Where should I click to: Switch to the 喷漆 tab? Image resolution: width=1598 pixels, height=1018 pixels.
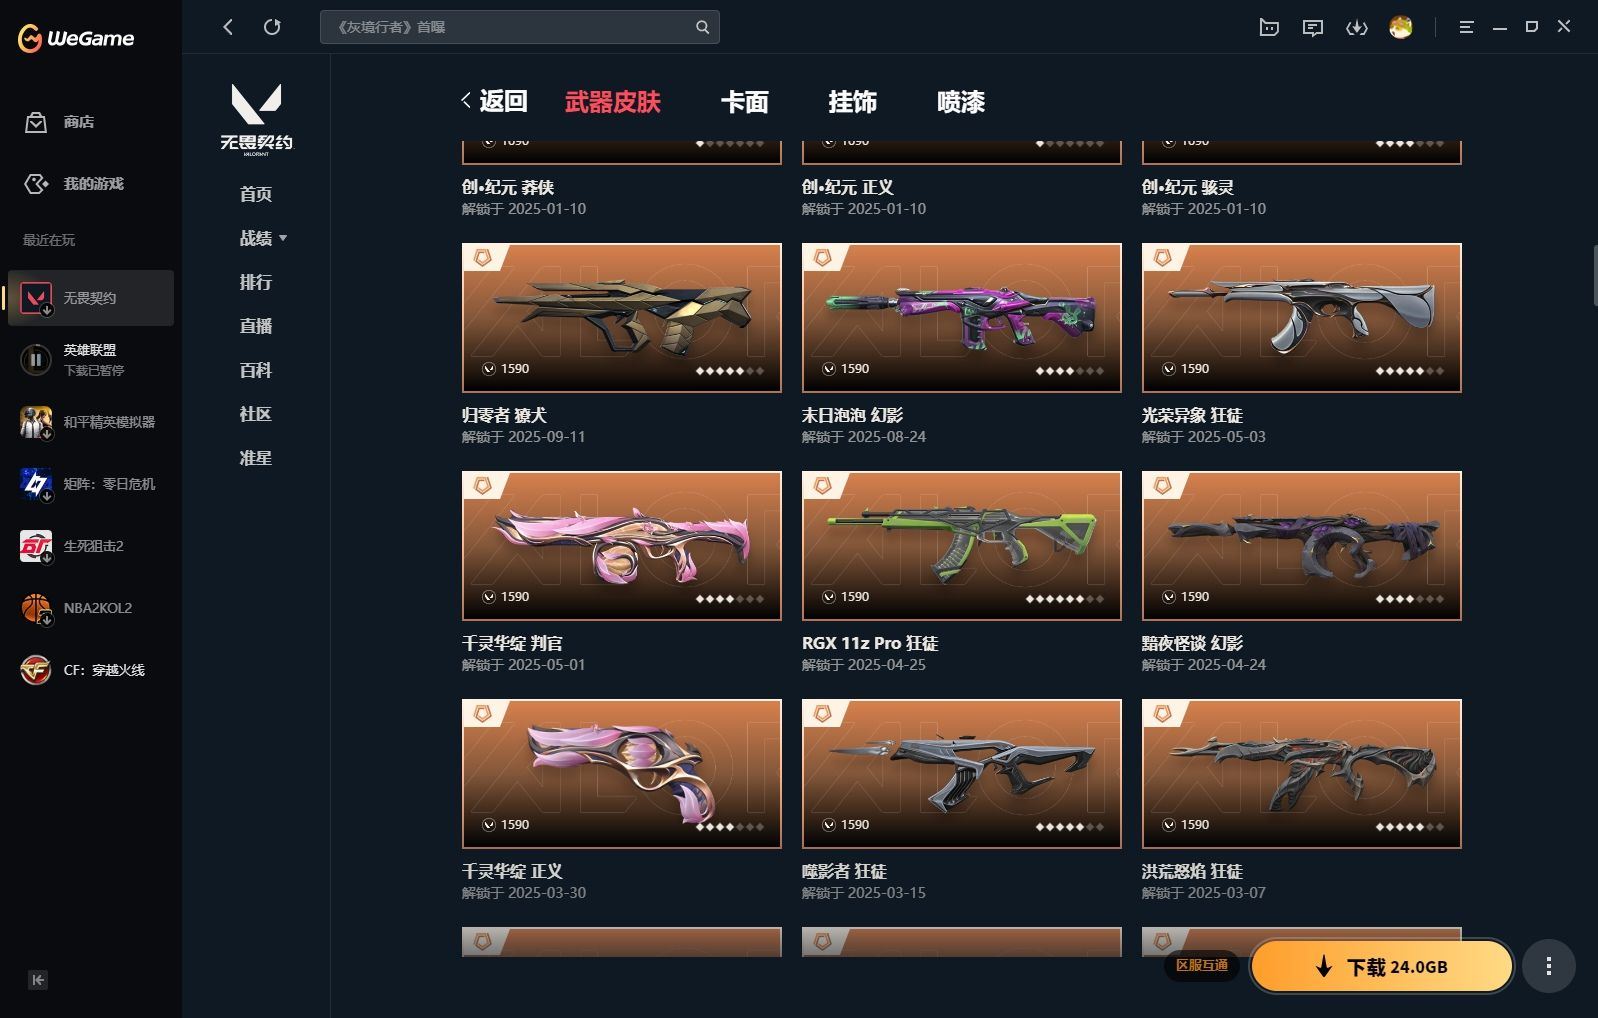click(961, 102)
